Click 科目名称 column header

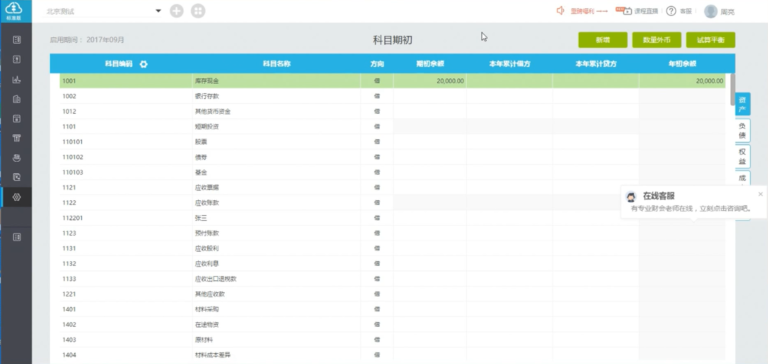[277, 64]
